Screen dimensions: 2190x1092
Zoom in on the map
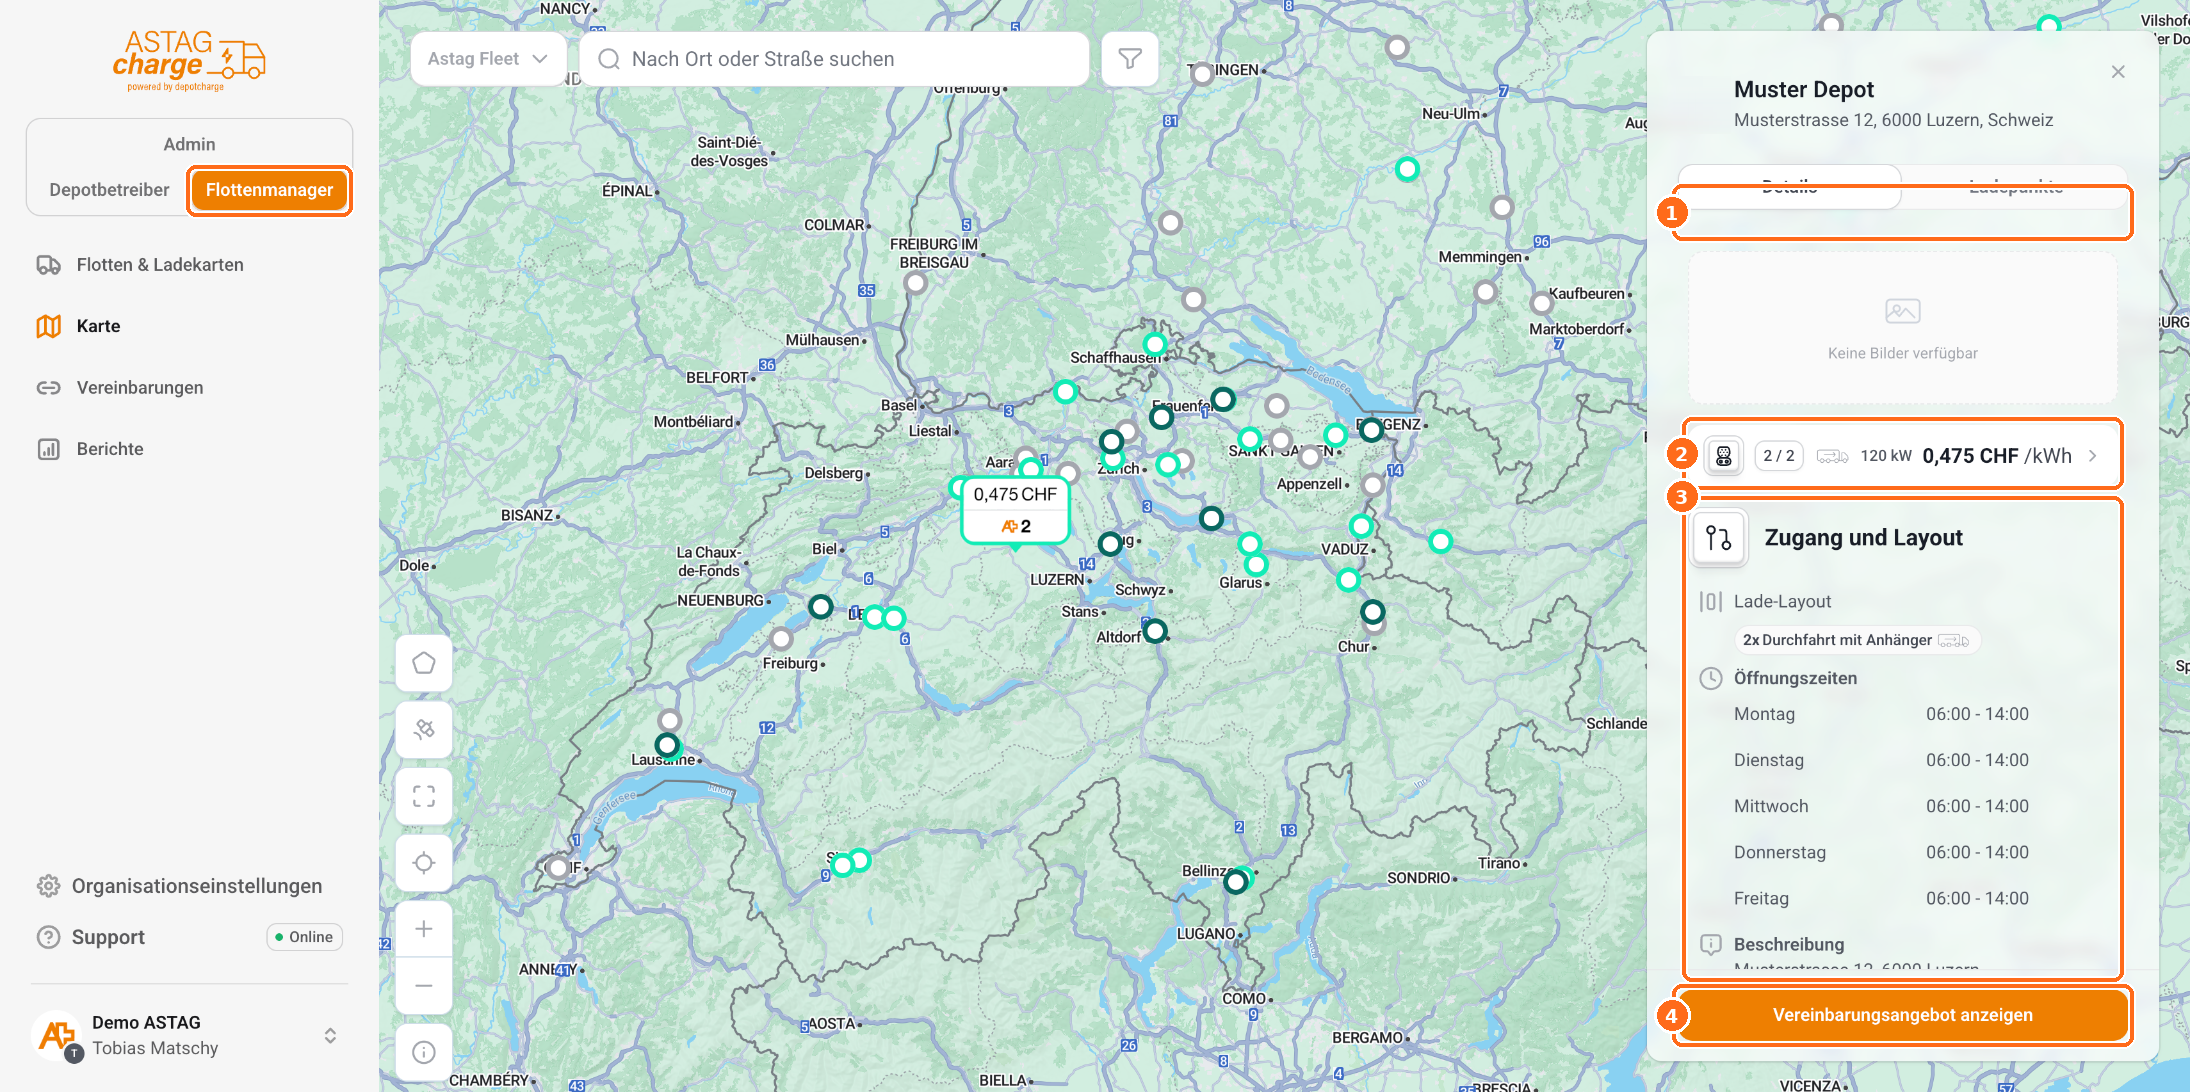424,929
